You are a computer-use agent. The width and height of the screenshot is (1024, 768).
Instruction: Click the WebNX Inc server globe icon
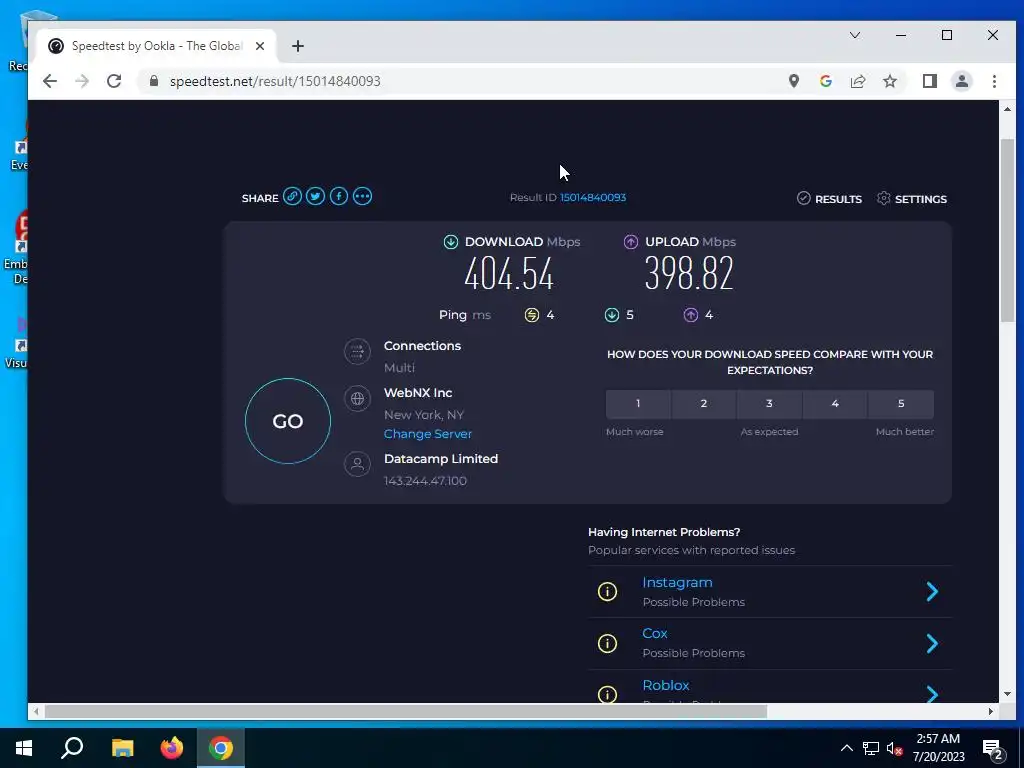pos(357,398)
